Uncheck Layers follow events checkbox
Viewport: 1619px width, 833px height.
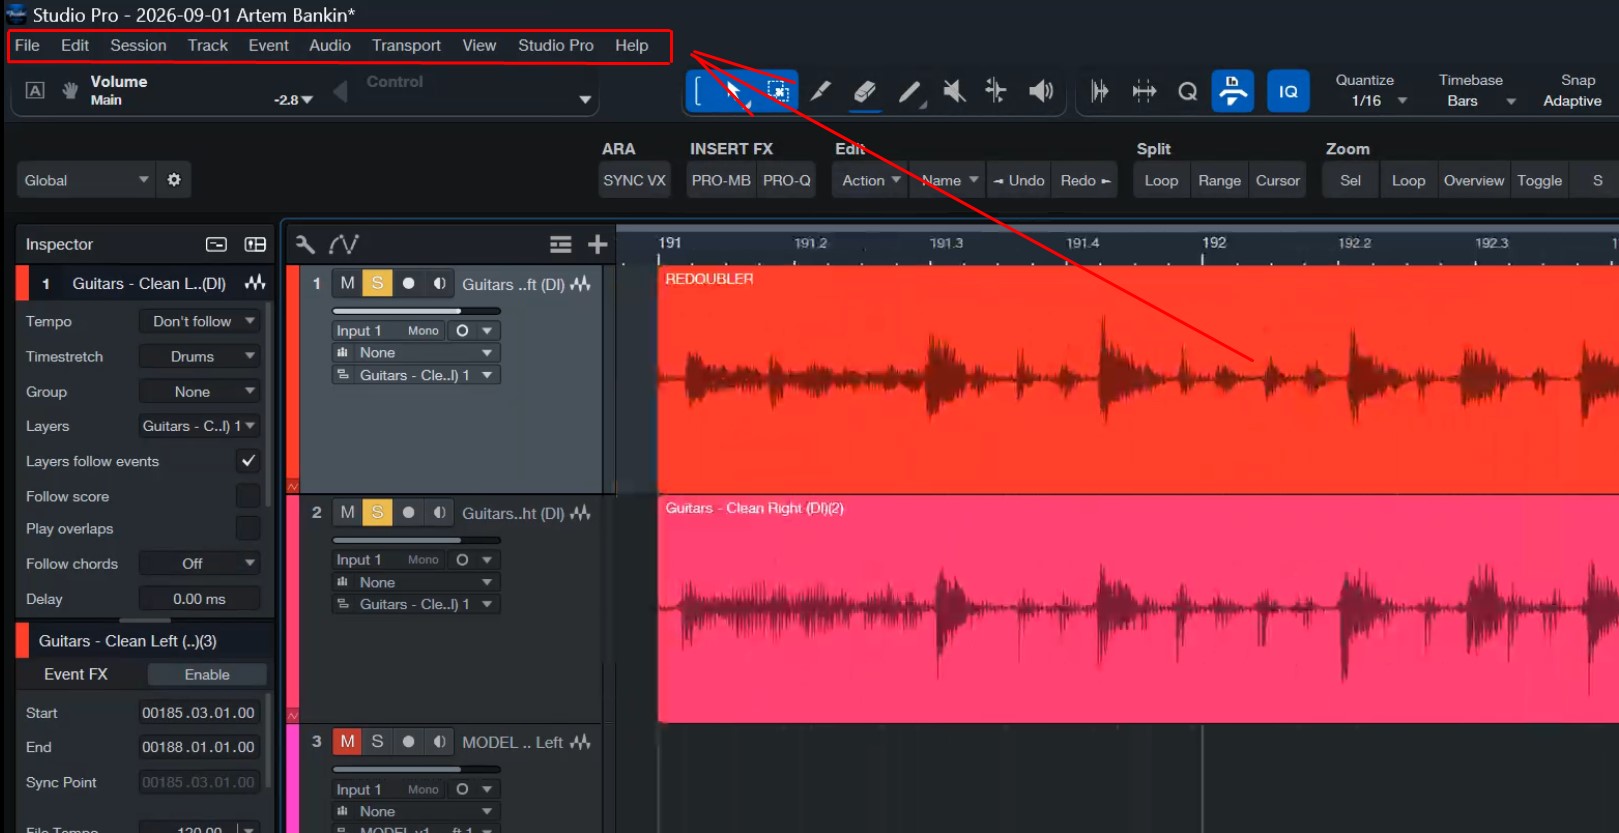(x=248, y=460)
